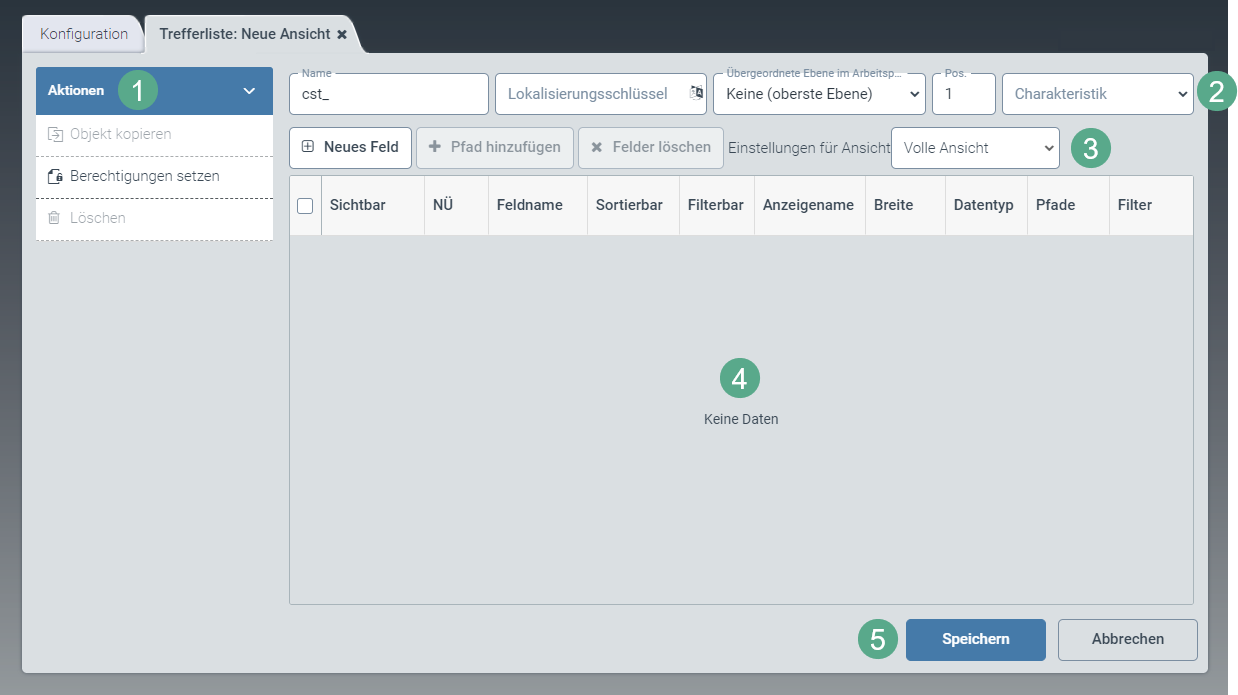This screenshot has height=695, width=1238.
Task: Click the Pos. number field
Action: (x=963, y=94)
